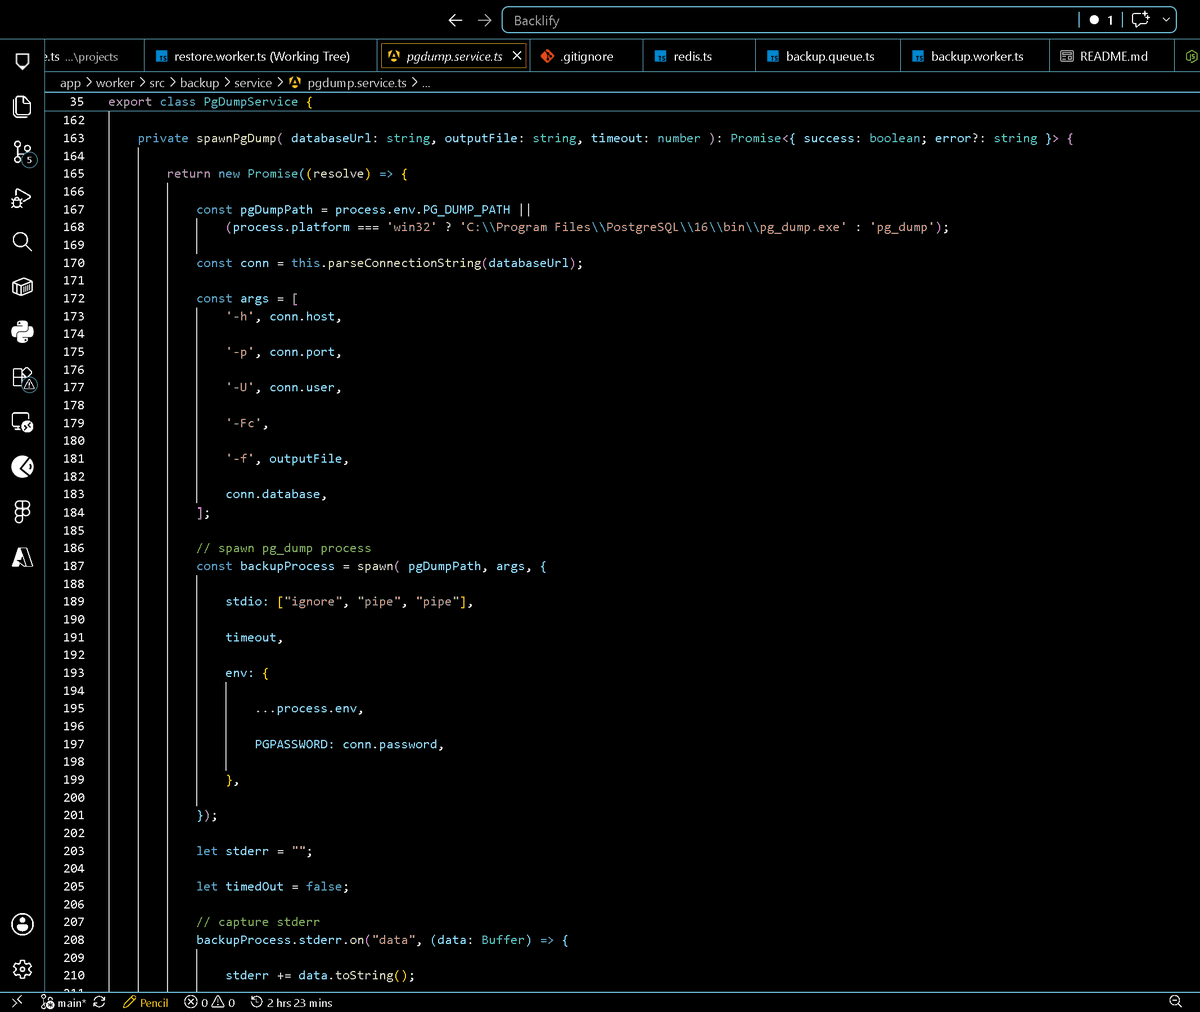This screenshot has width=1200, height=1012.
Task: Switch to the README.md tab
Action: [1112, 56]
